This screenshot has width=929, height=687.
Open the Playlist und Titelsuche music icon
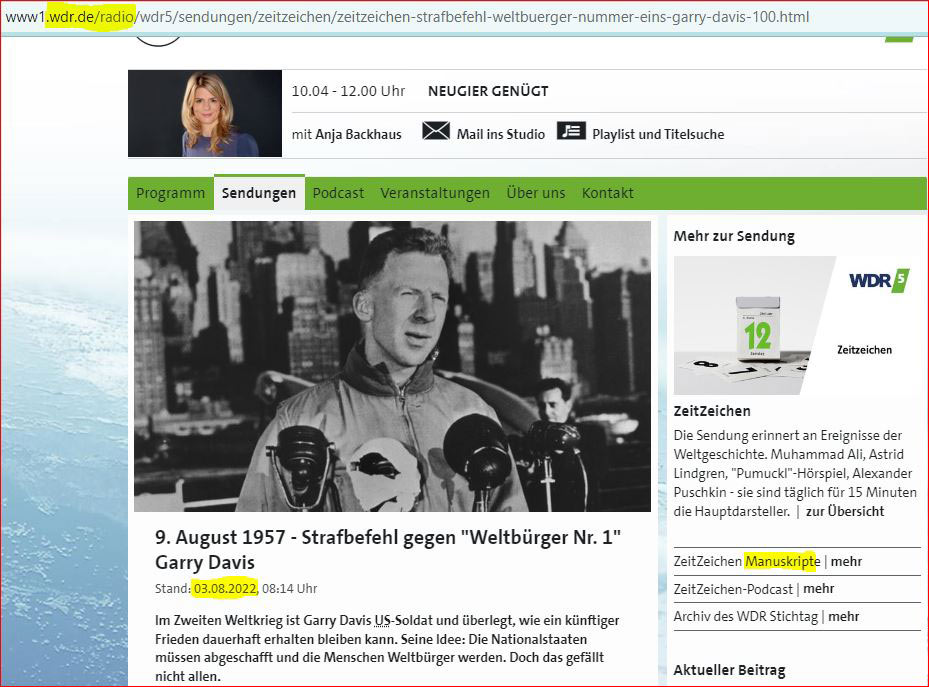(571, 131)
